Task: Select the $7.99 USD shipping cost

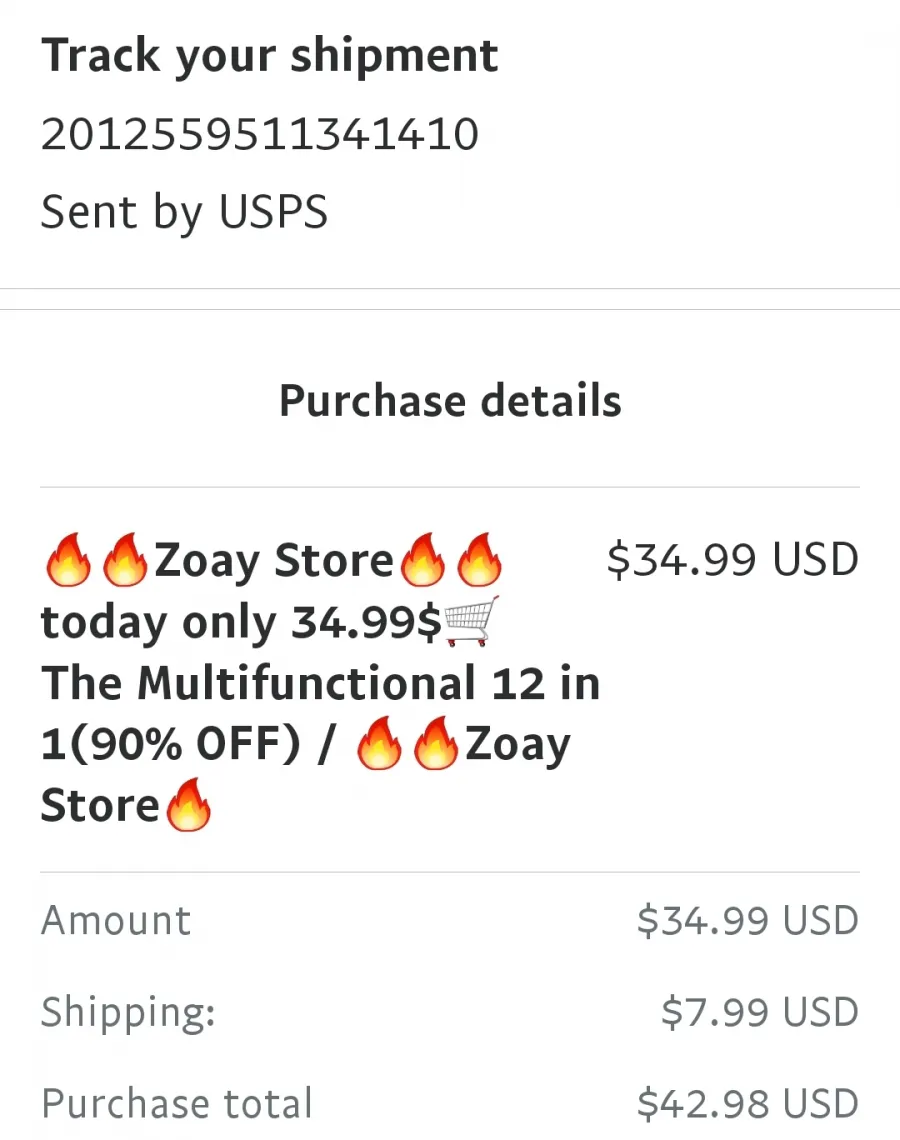Action: pos(760,1012)
